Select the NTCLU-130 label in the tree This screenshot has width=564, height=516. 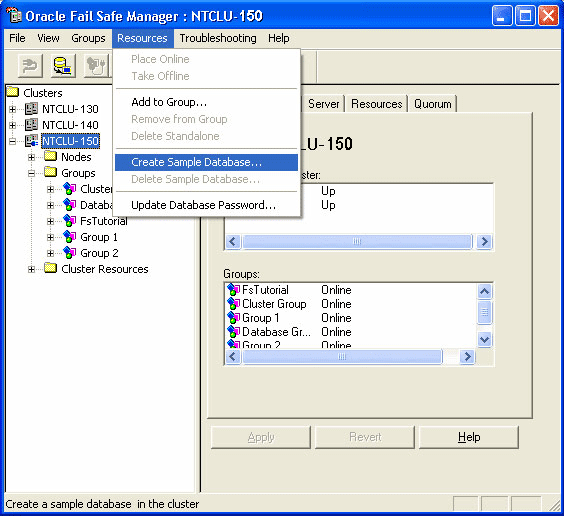point(70,109)
